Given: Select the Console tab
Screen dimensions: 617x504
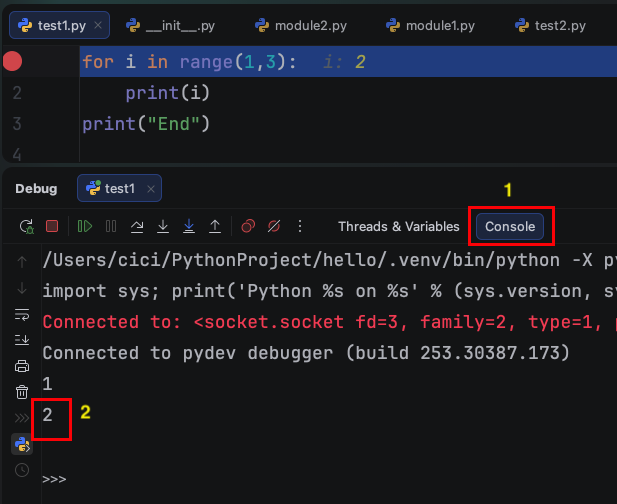Looking at the screenshot, I should pyautogui.click(x=510, y=227).
